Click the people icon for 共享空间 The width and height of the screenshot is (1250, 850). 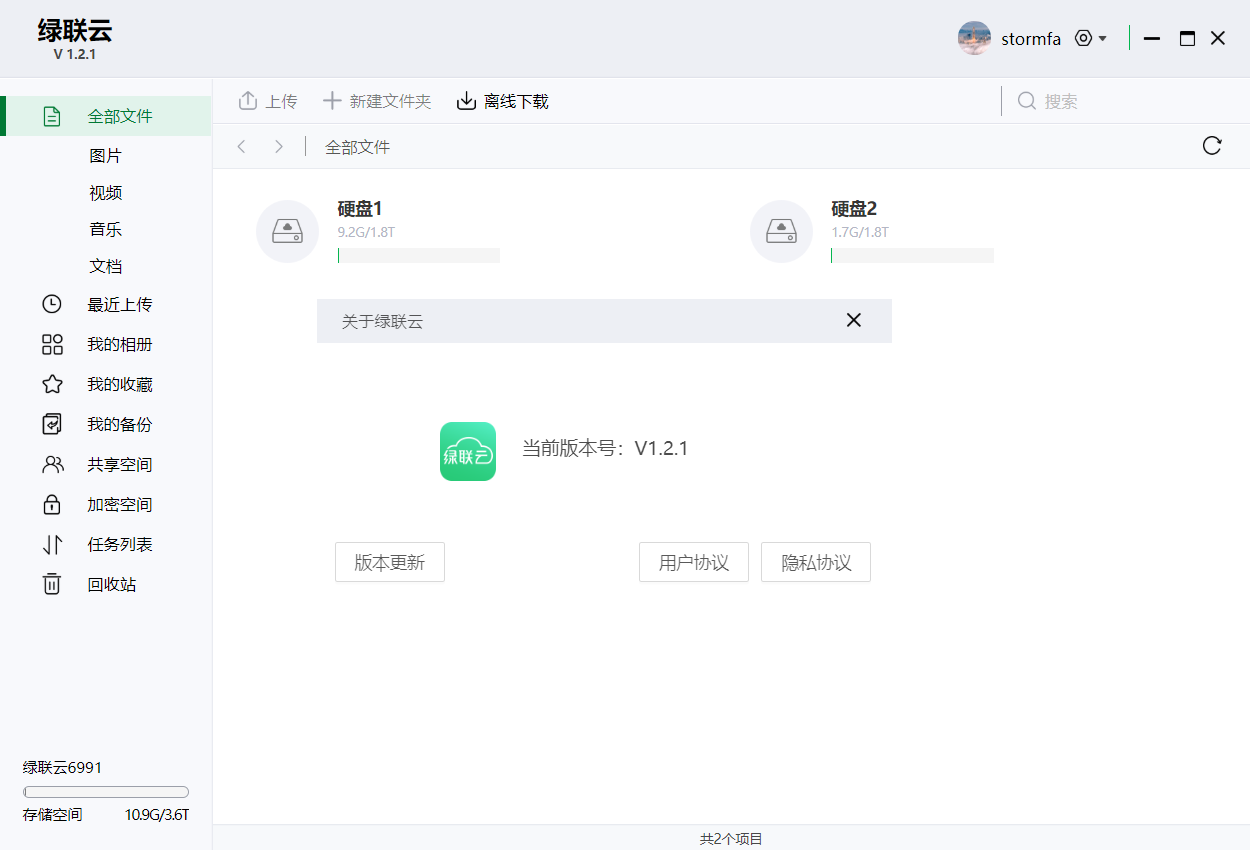pyautogui.click(x=52, y=464)
